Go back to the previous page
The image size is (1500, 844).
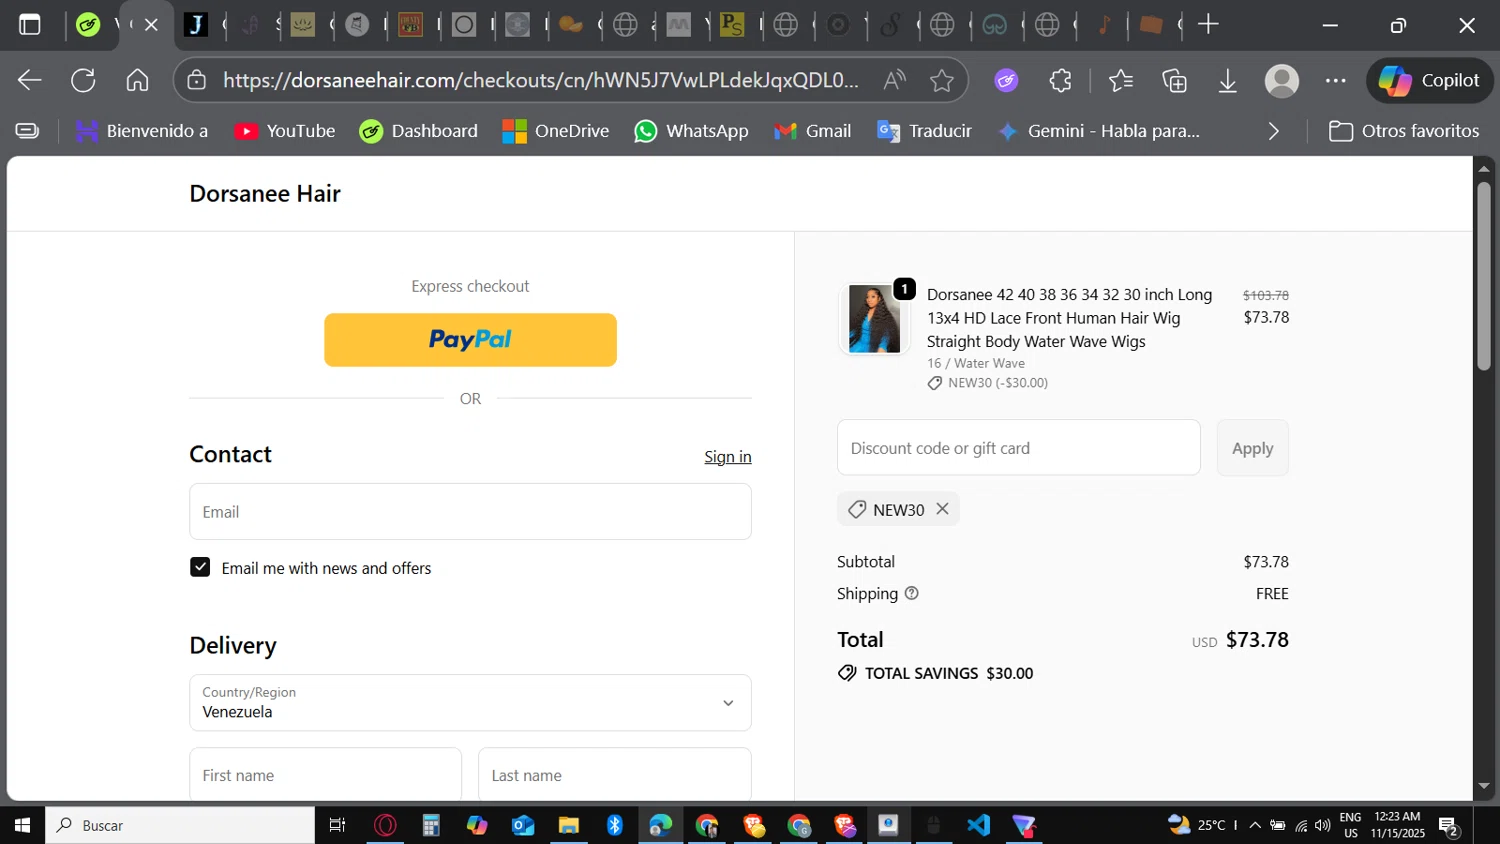click(x=30, y=81)
